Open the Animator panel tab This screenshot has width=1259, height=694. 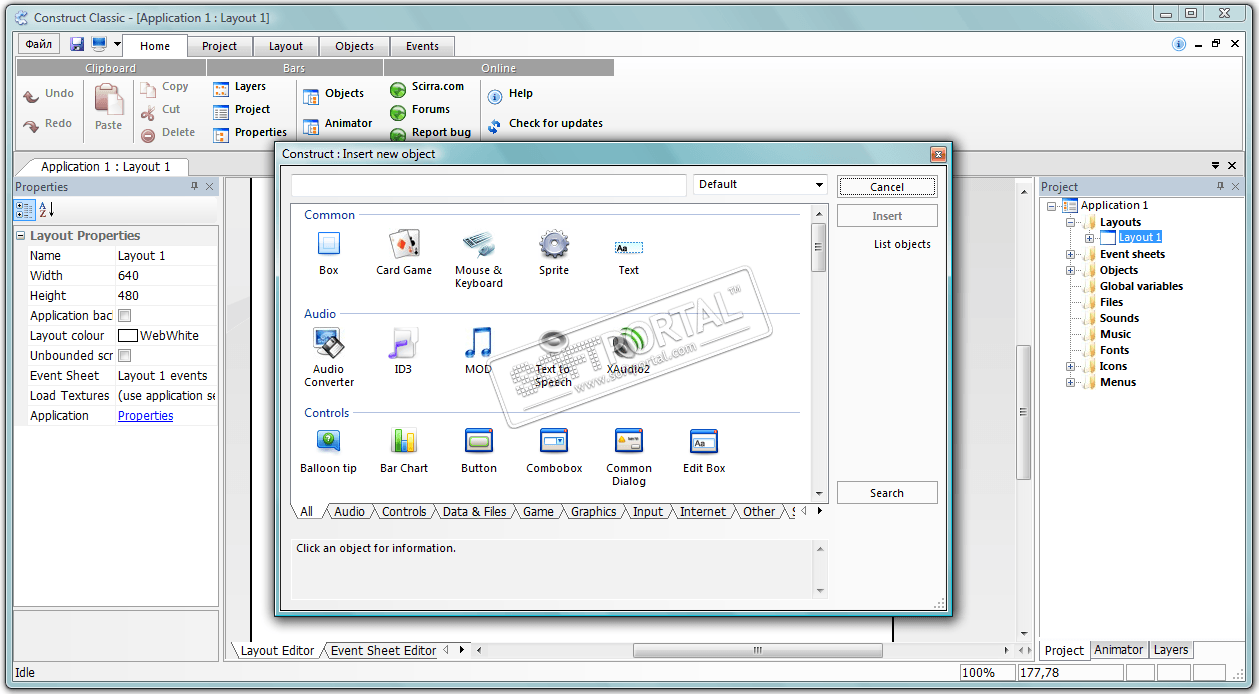(1118, 650)
